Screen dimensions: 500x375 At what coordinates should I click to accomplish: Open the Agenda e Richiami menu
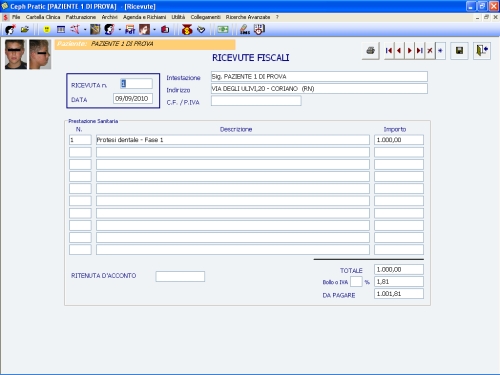[144, 17]
